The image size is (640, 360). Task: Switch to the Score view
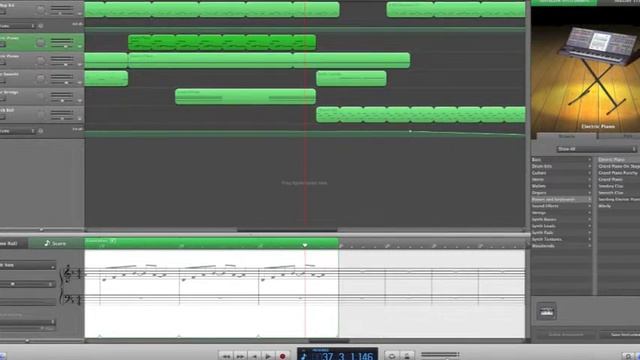[56, 244]
